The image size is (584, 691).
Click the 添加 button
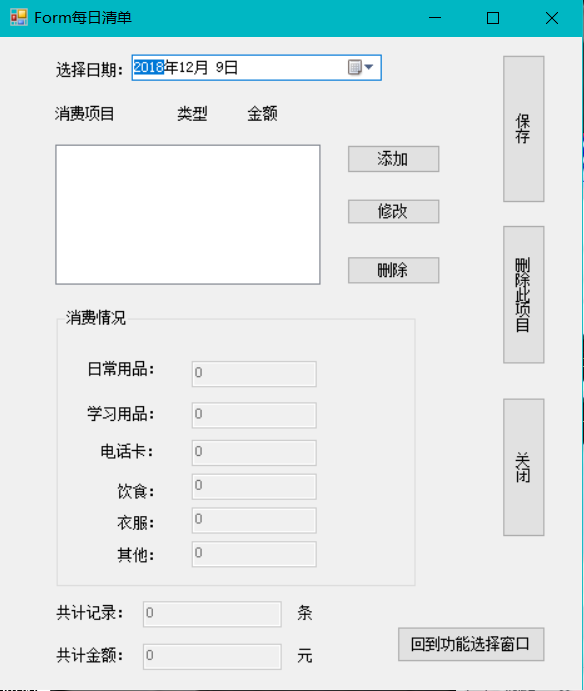(393, 159)
